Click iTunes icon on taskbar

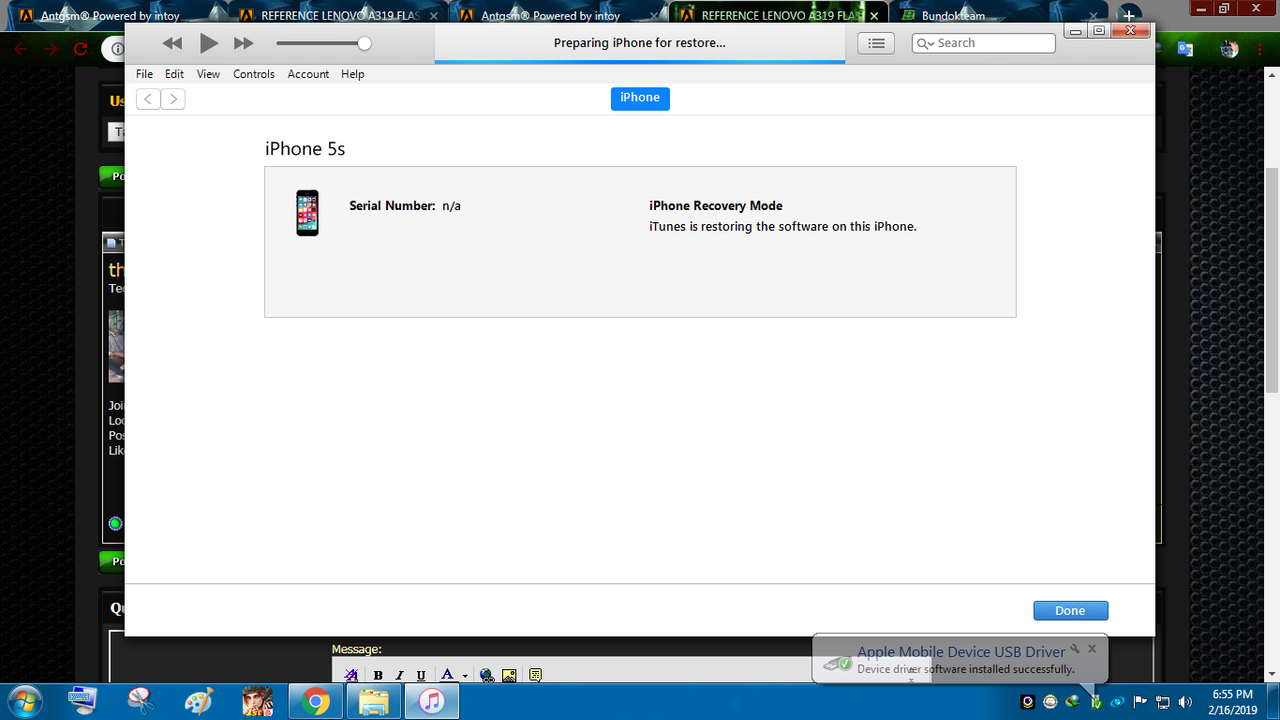click(432, 701)
